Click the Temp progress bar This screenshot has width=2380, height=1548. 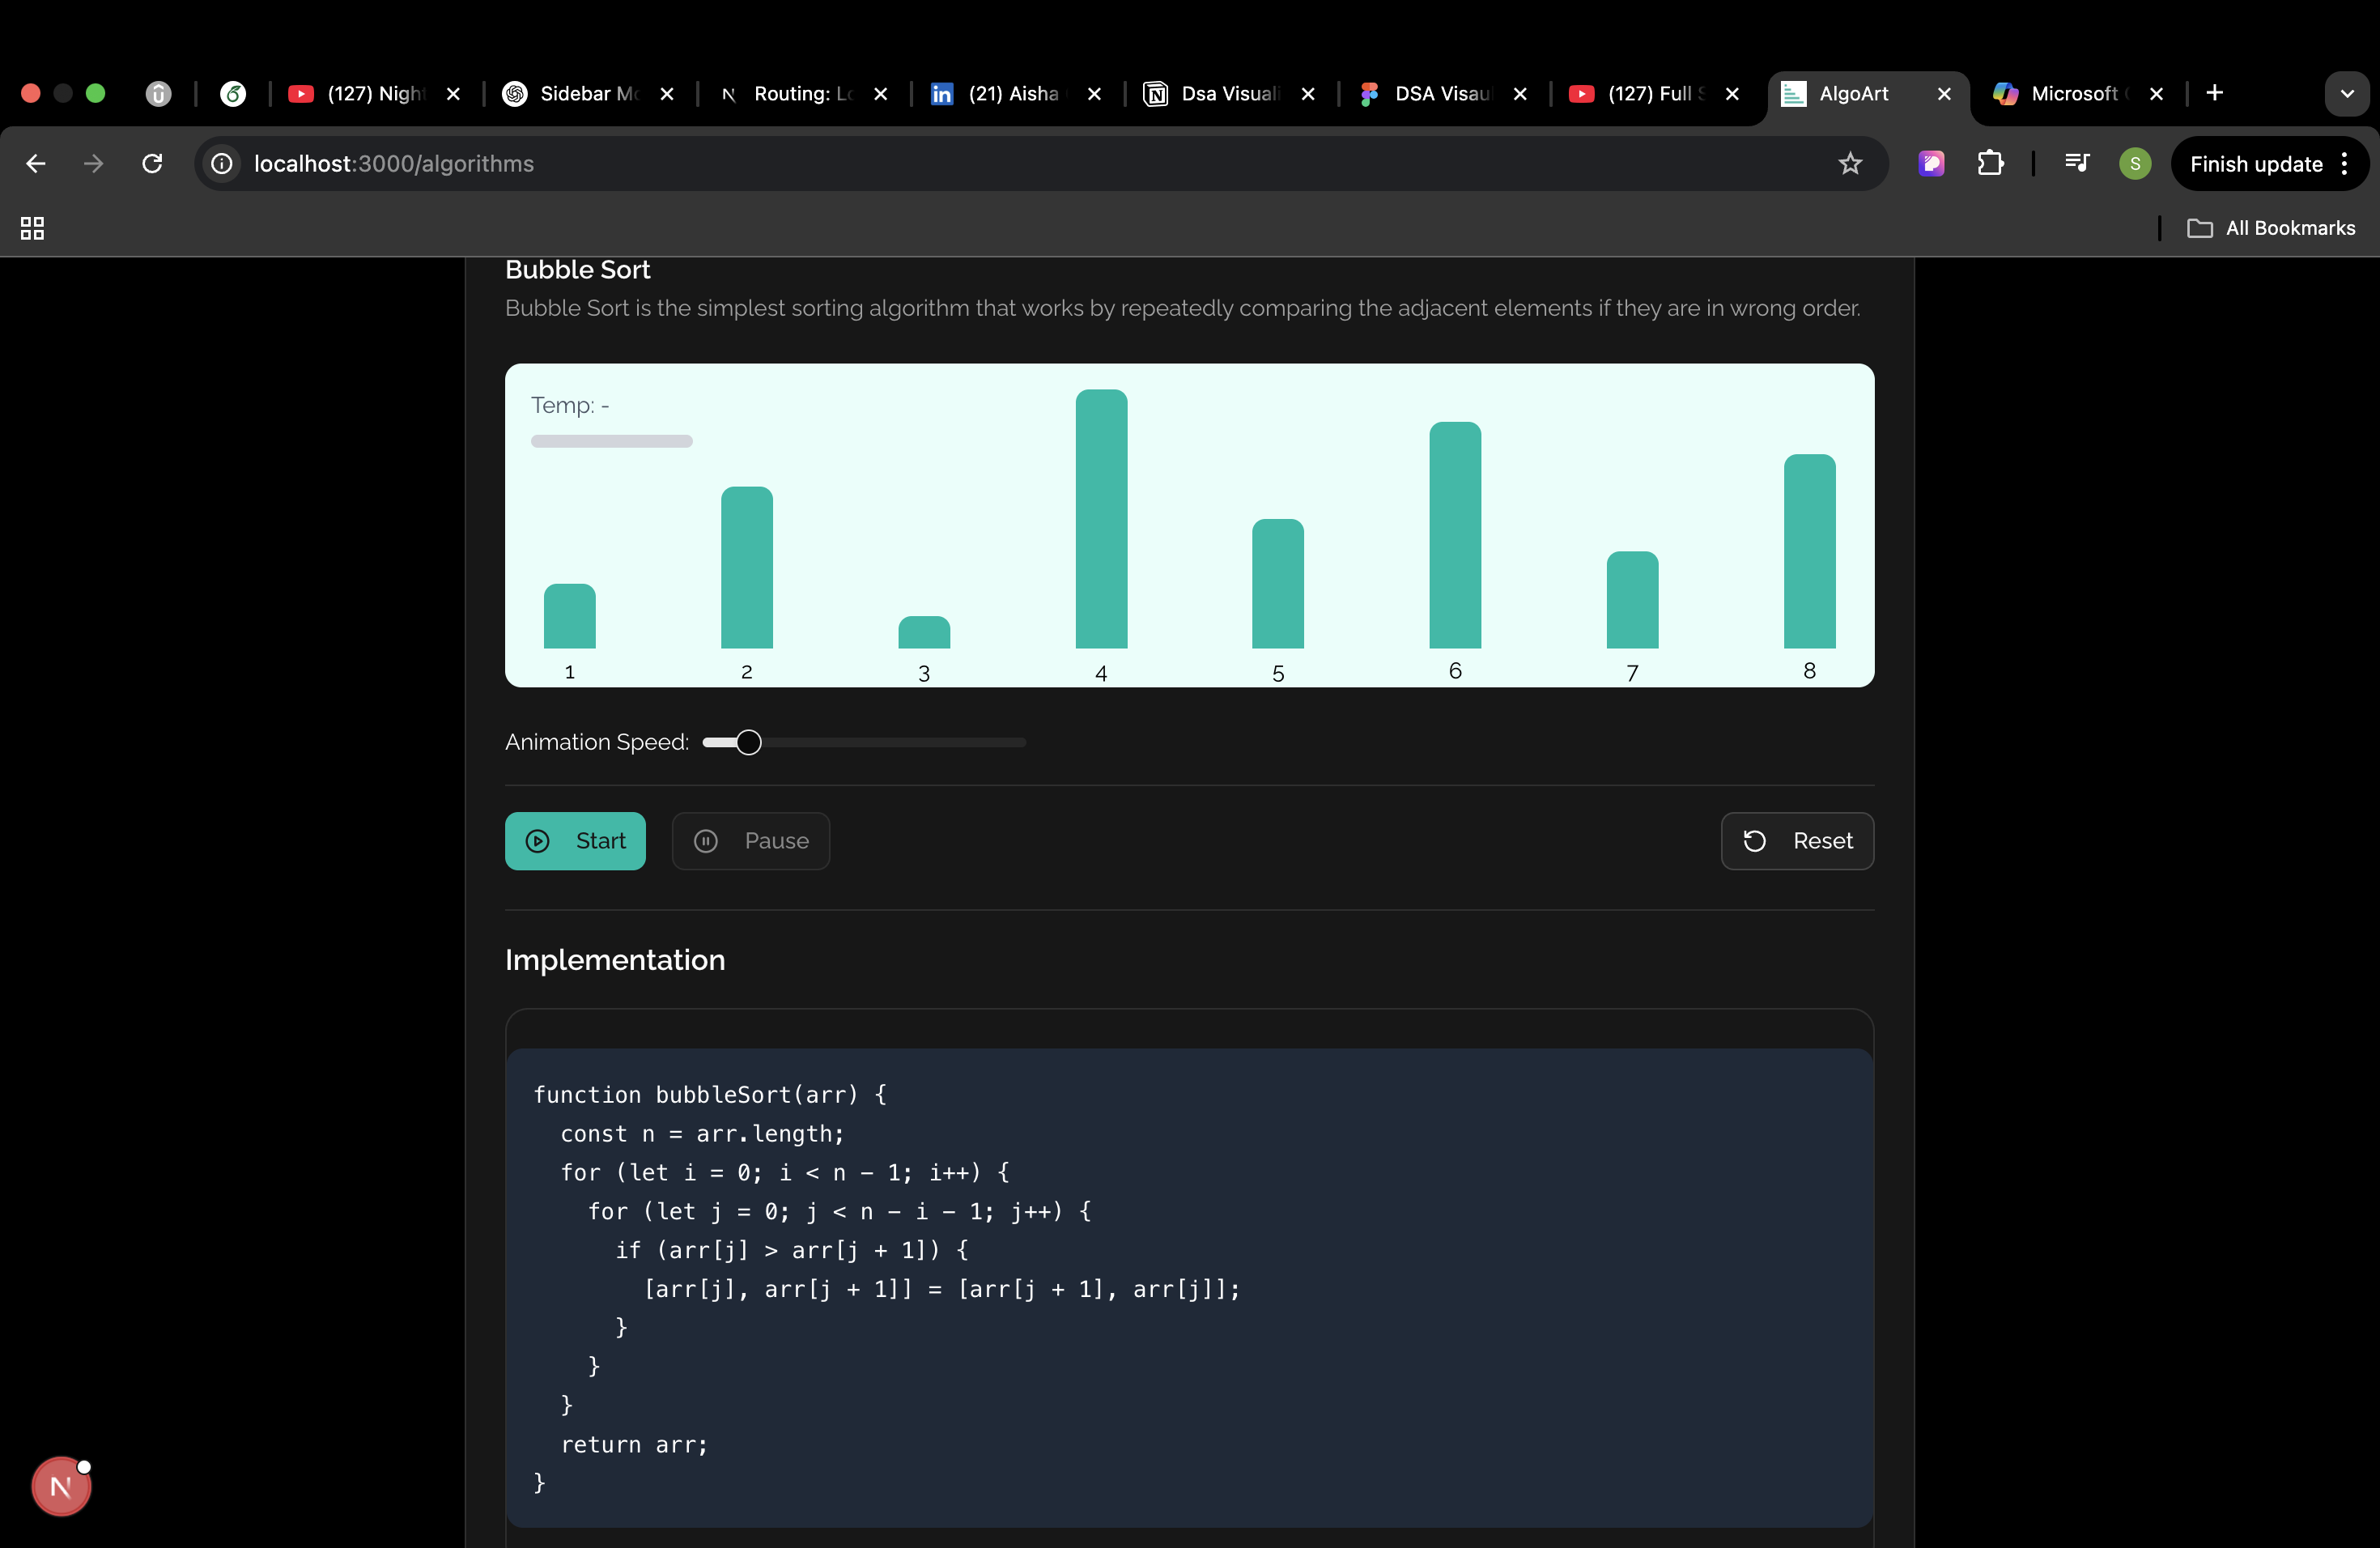(x=612, y=441)
